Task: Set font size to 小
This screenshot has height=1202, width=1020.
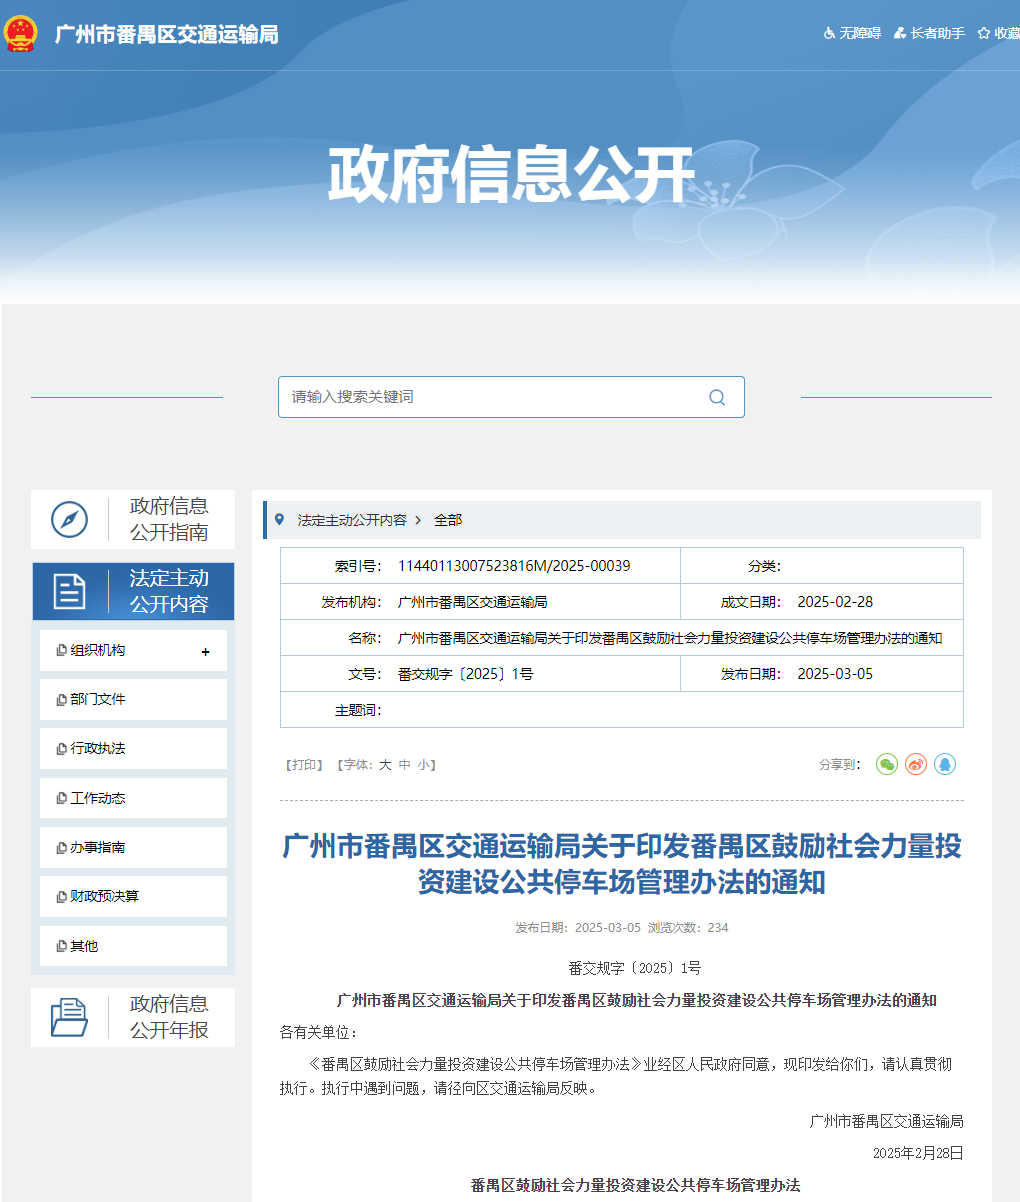Action: tap(424, 765)
